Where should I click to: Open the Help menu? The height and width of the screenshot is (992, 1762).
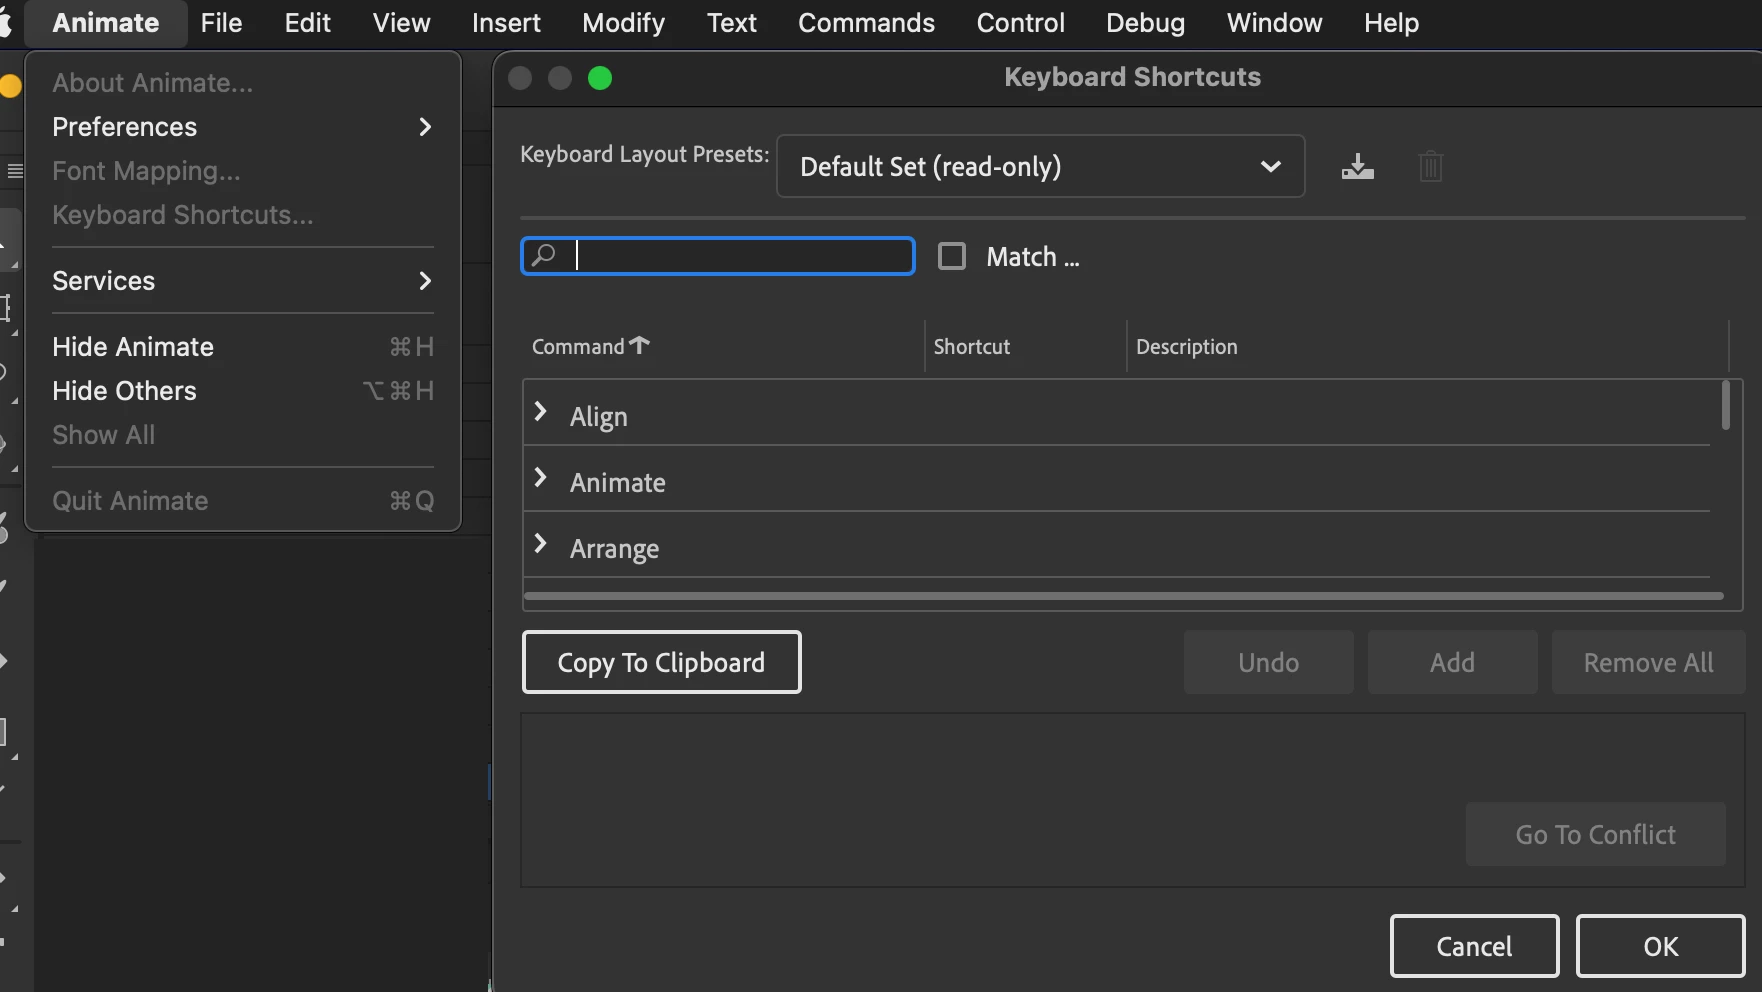click(x=1391, y=22)
